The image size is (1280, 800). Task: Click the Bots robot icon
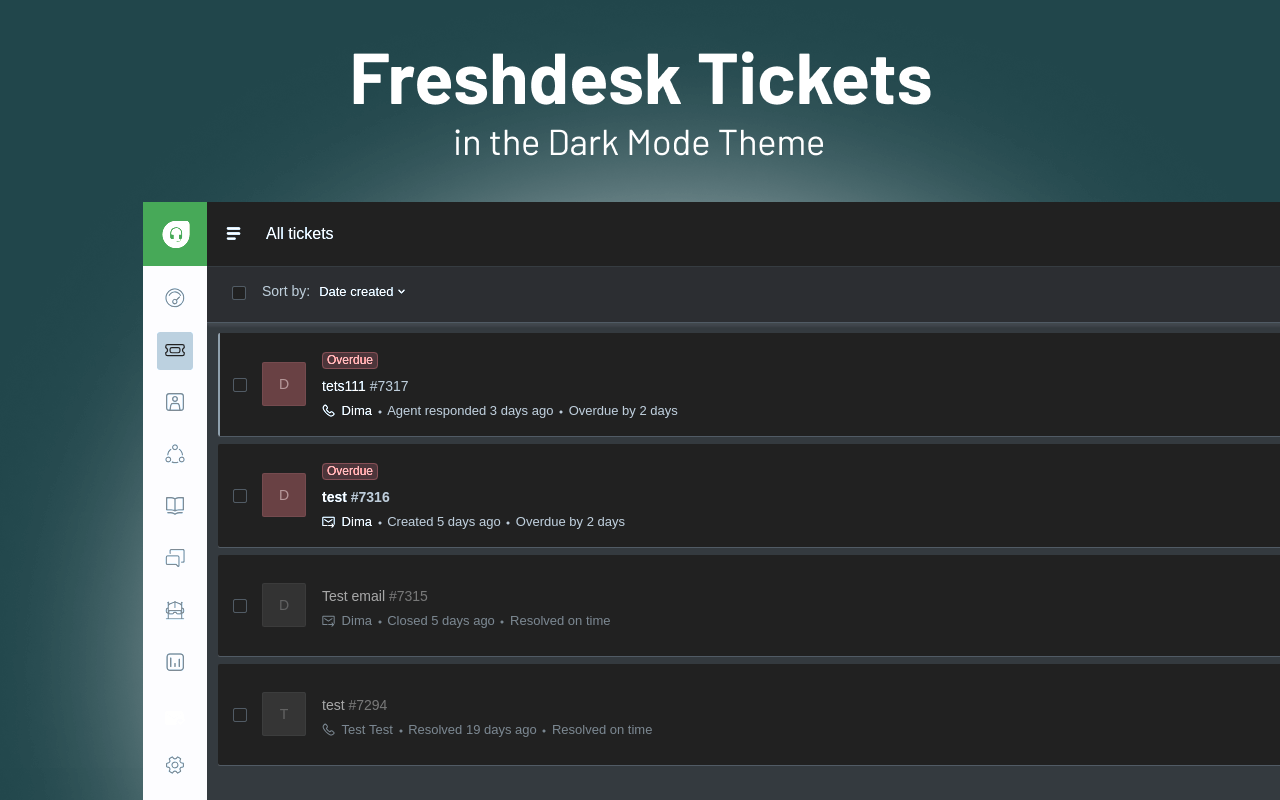175,609
